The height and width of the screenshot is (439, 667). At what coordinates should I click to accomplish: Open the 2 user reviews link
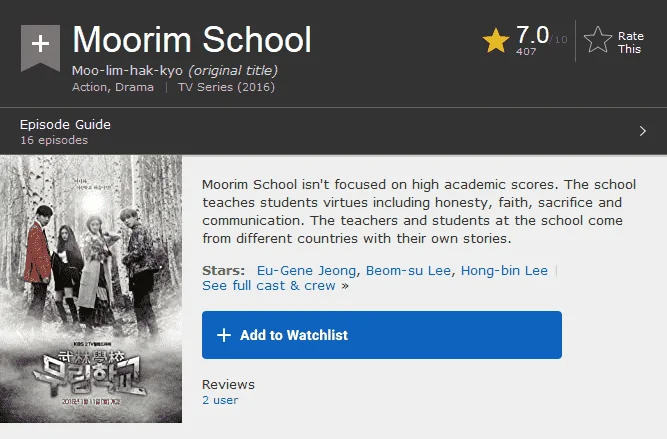(220, 400)
